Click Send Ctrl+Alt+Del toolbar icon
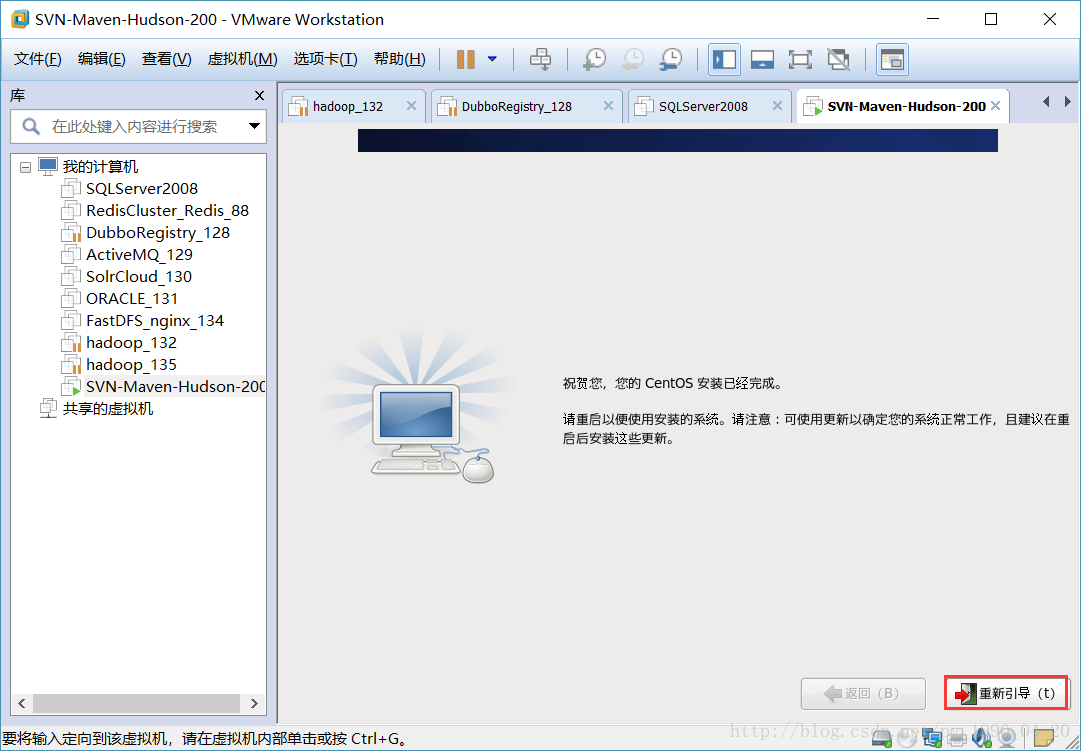 540,59
